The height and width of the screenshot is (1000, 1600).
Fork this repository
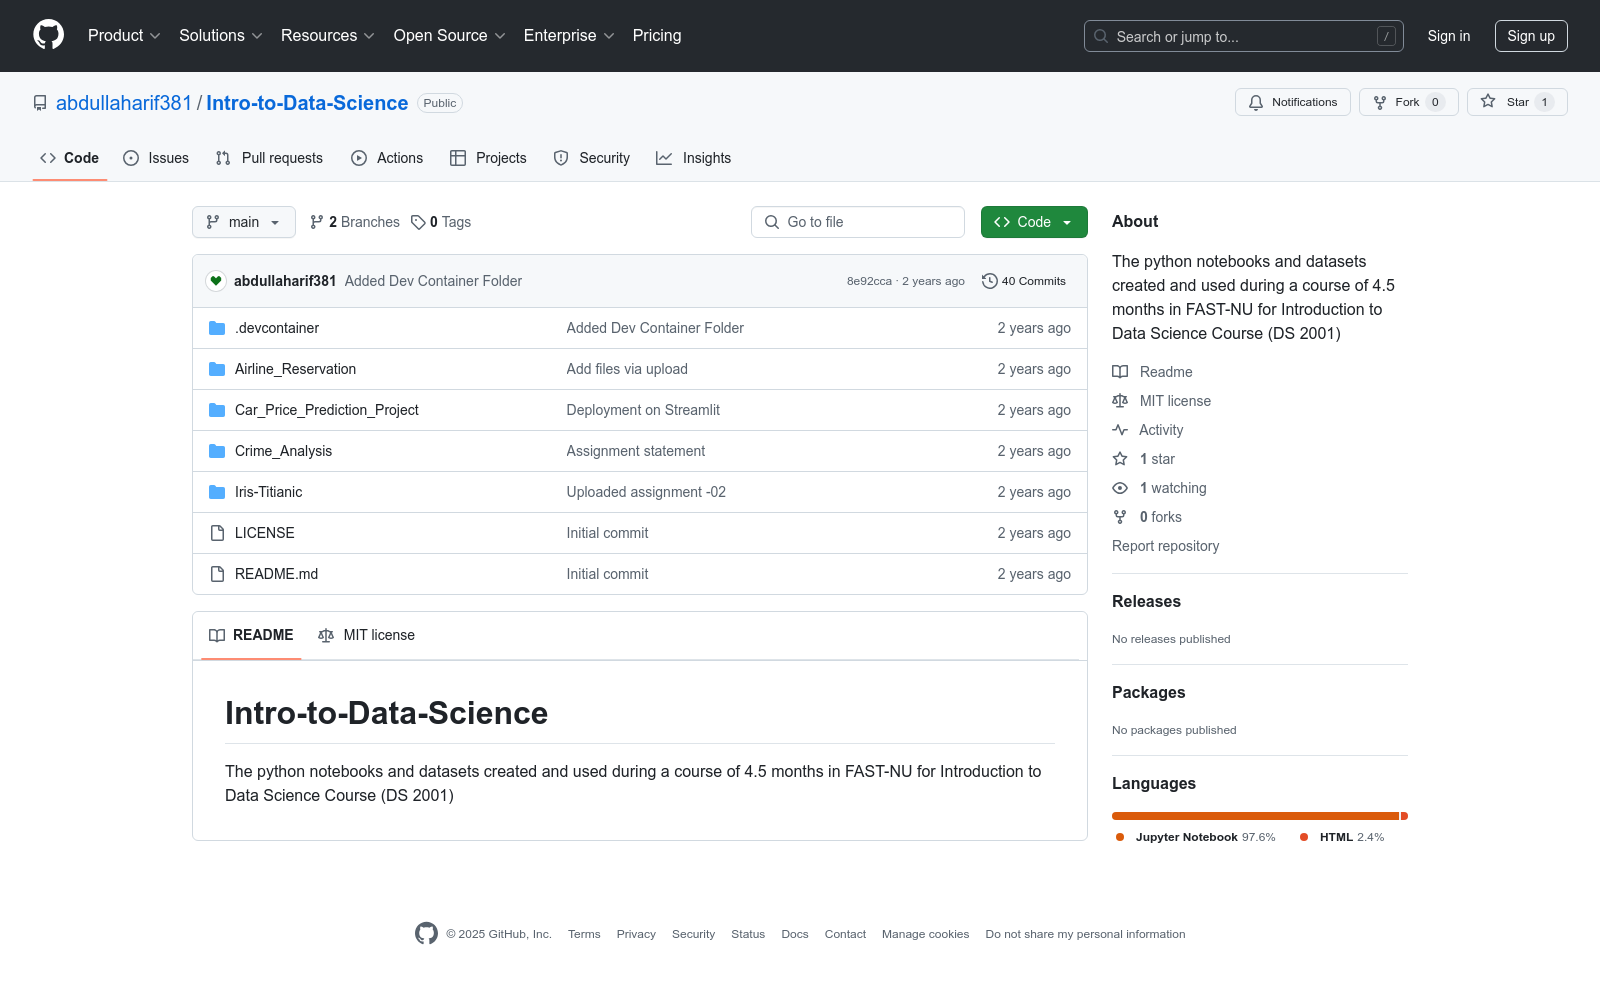tap(1409, 102)
